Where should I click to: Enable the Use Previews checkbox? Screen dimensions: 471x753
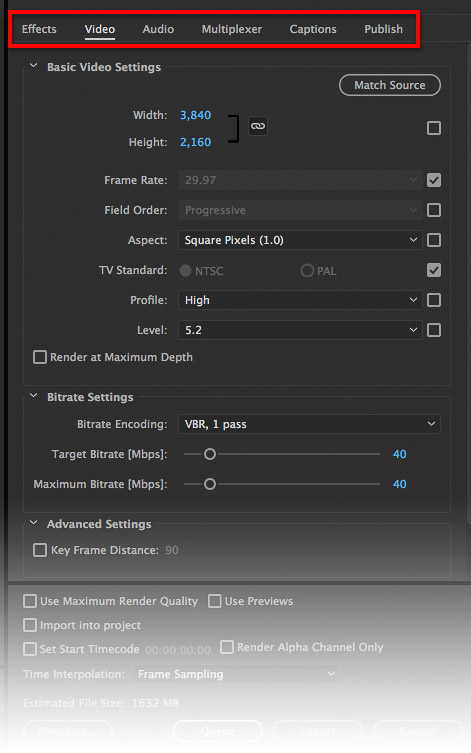tap(215, 601)
